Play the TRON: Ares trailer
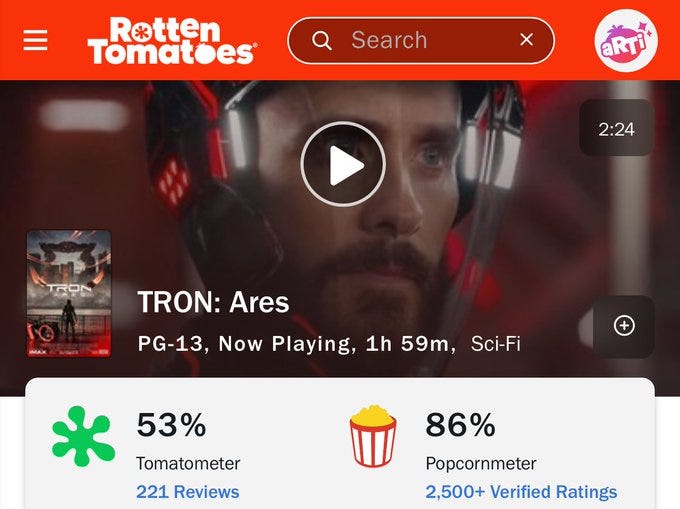 343,164
